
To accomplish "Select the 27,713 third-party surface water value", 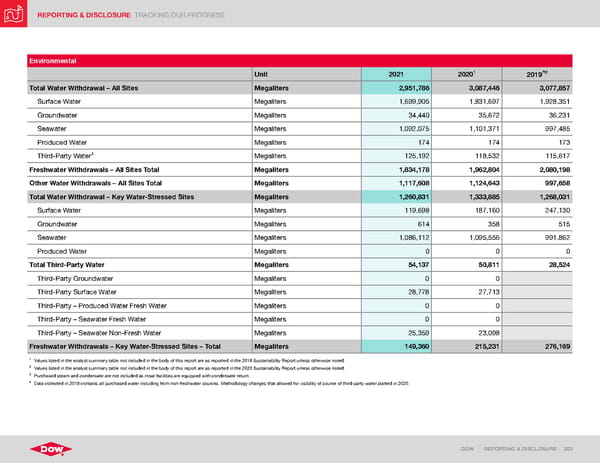I will [489, 292].
